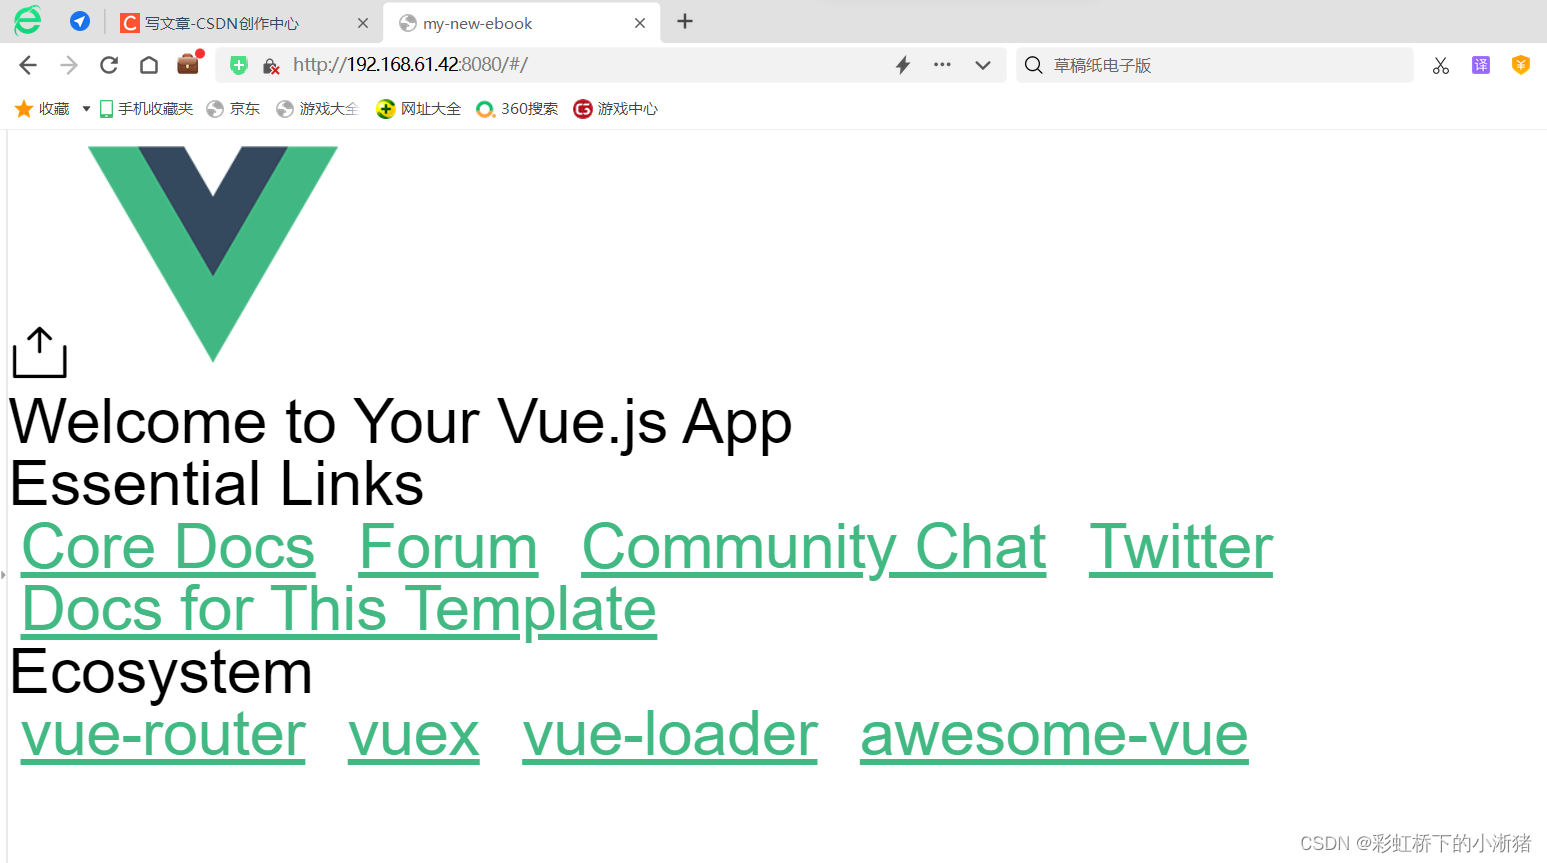Open the 游戏大全 bookmark
The image size is (1547, 863).
[317, 108]
